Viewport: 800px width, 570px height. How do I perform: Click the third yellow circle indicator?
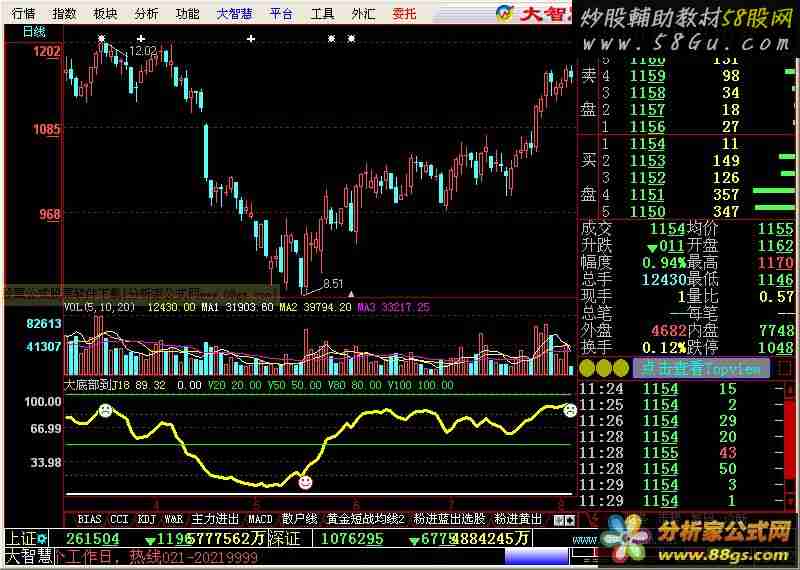[620, 368]
